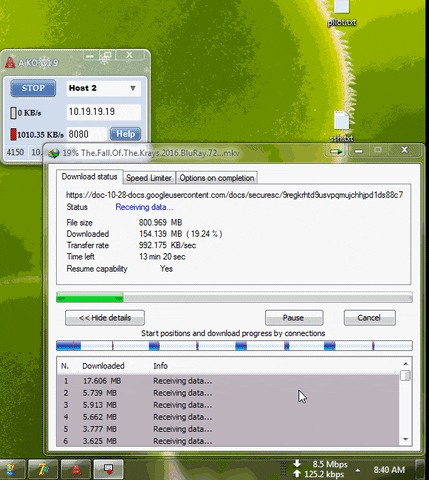Collapse details with Hide details button
The image size is (429, 480).
pyautogui.click(x=105, y=318)
